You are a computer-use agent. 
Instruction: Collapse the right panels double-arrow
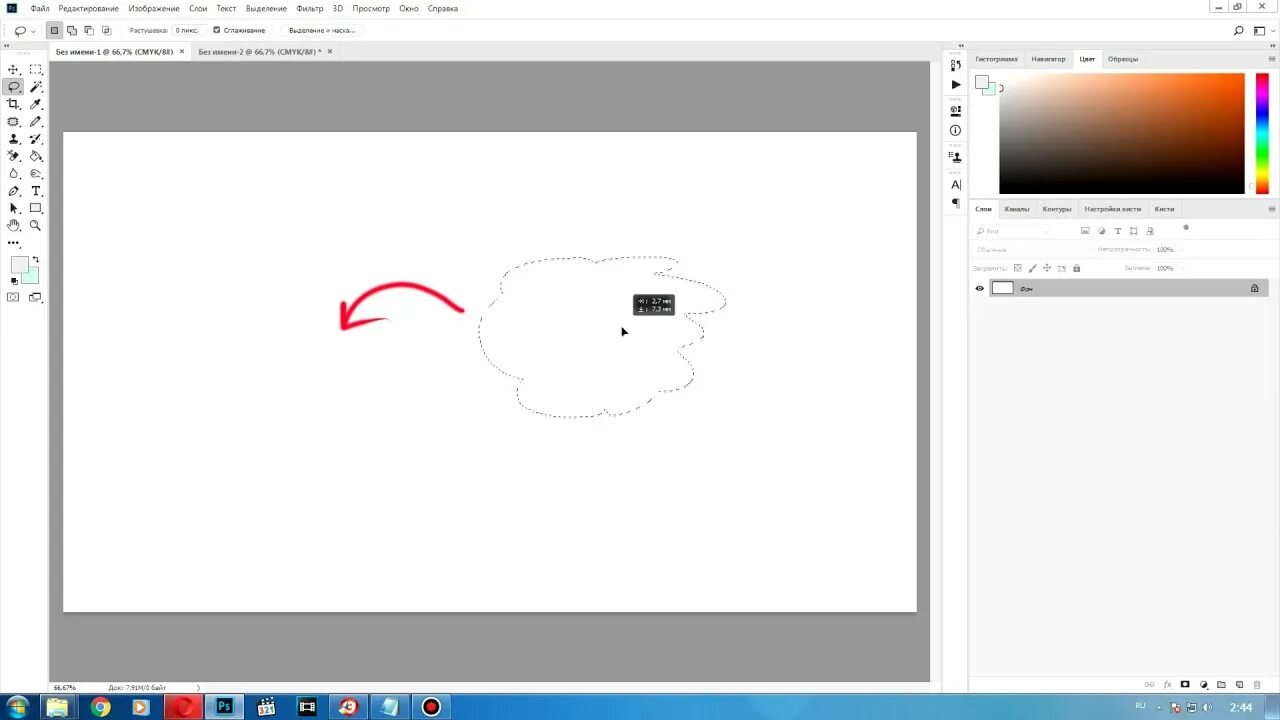tap(1271, 46)
